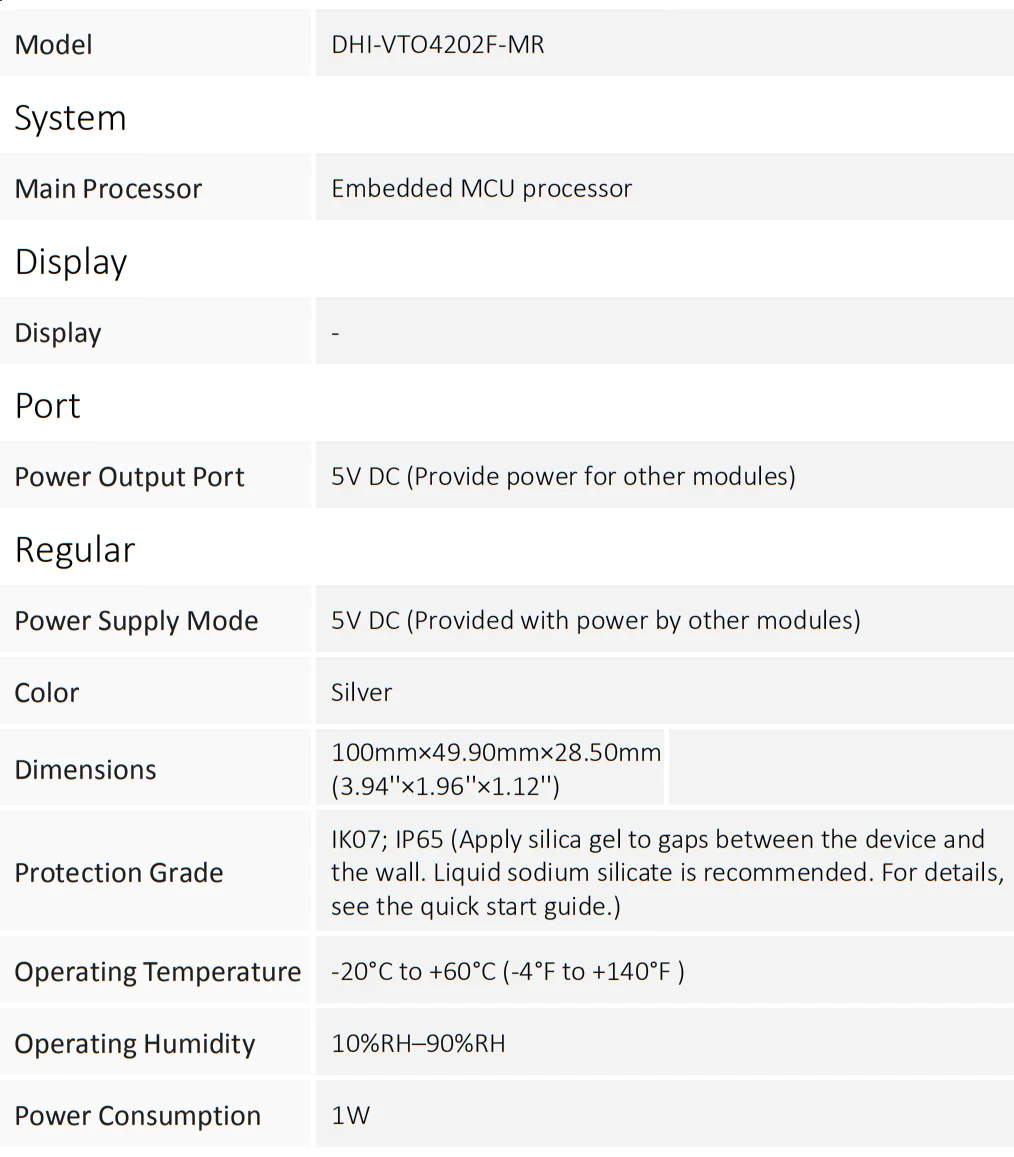
Task: Click the Operating Temperature range value
Action: [508, 972]
